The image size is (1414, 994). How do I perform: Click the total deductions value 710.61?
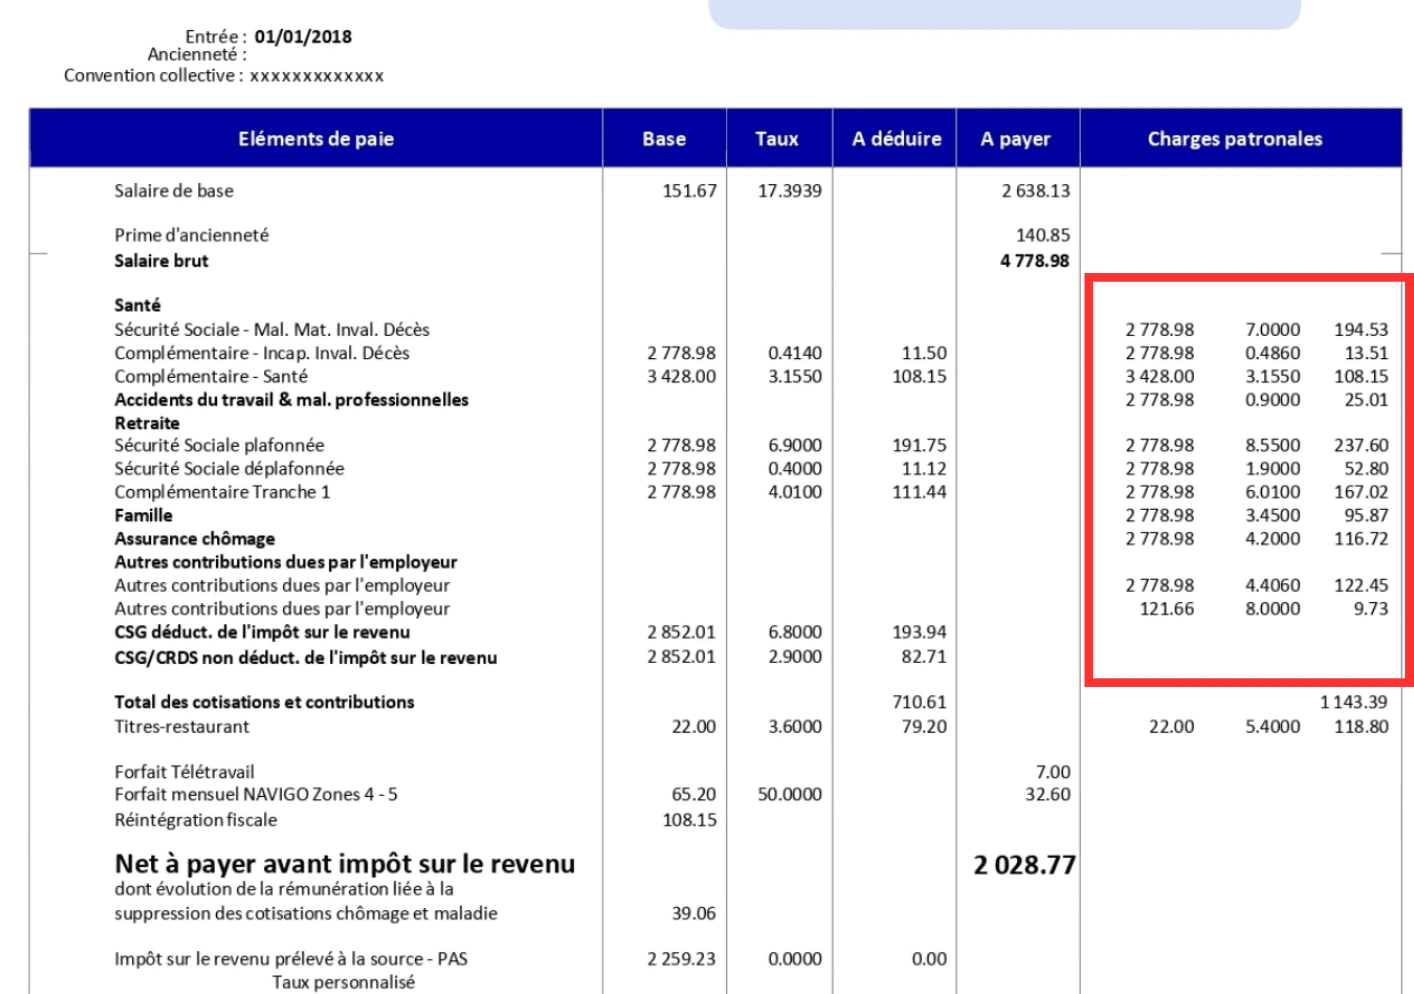pos(919,702)
